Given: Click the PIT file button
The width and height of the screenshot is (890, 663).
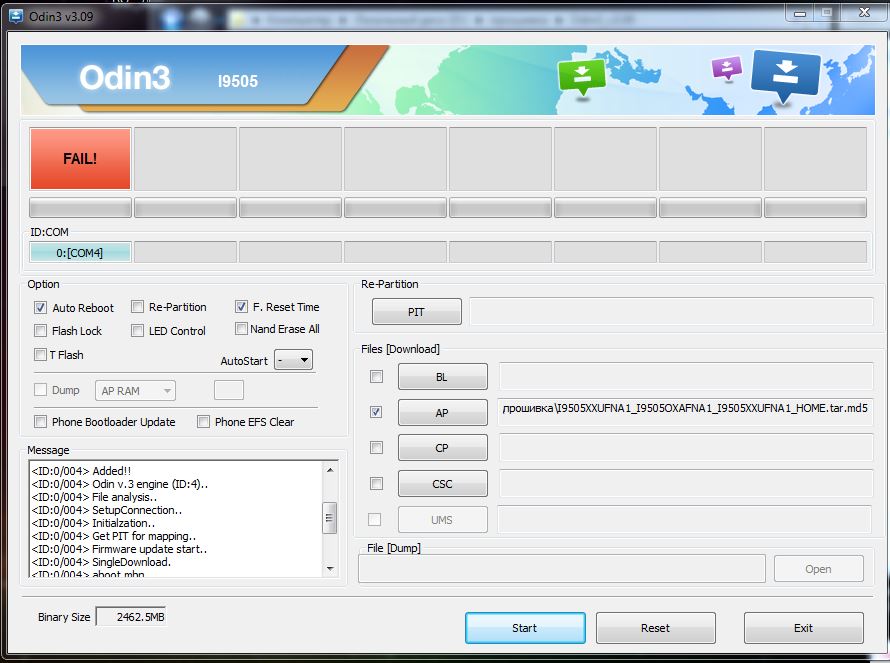Looking at the screenshot, I should [416, 312].
